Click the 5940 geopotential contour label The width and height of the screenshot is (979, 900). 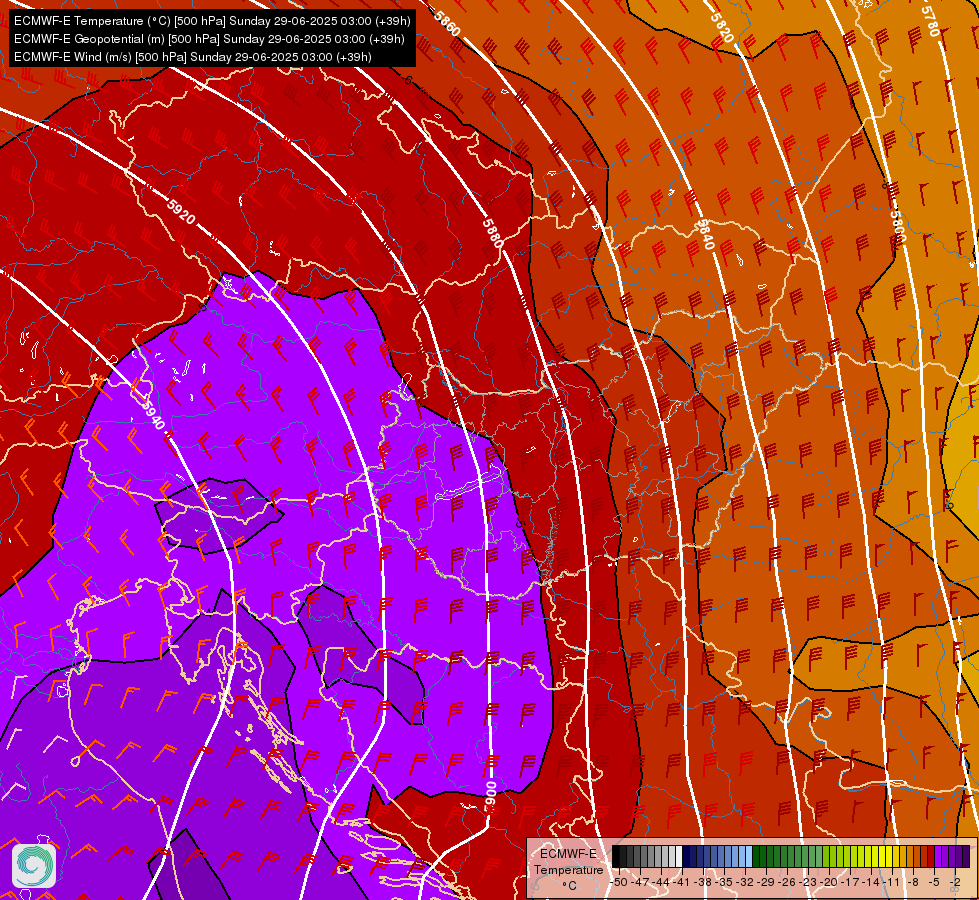pyautogui.click(x=153, y=414)
